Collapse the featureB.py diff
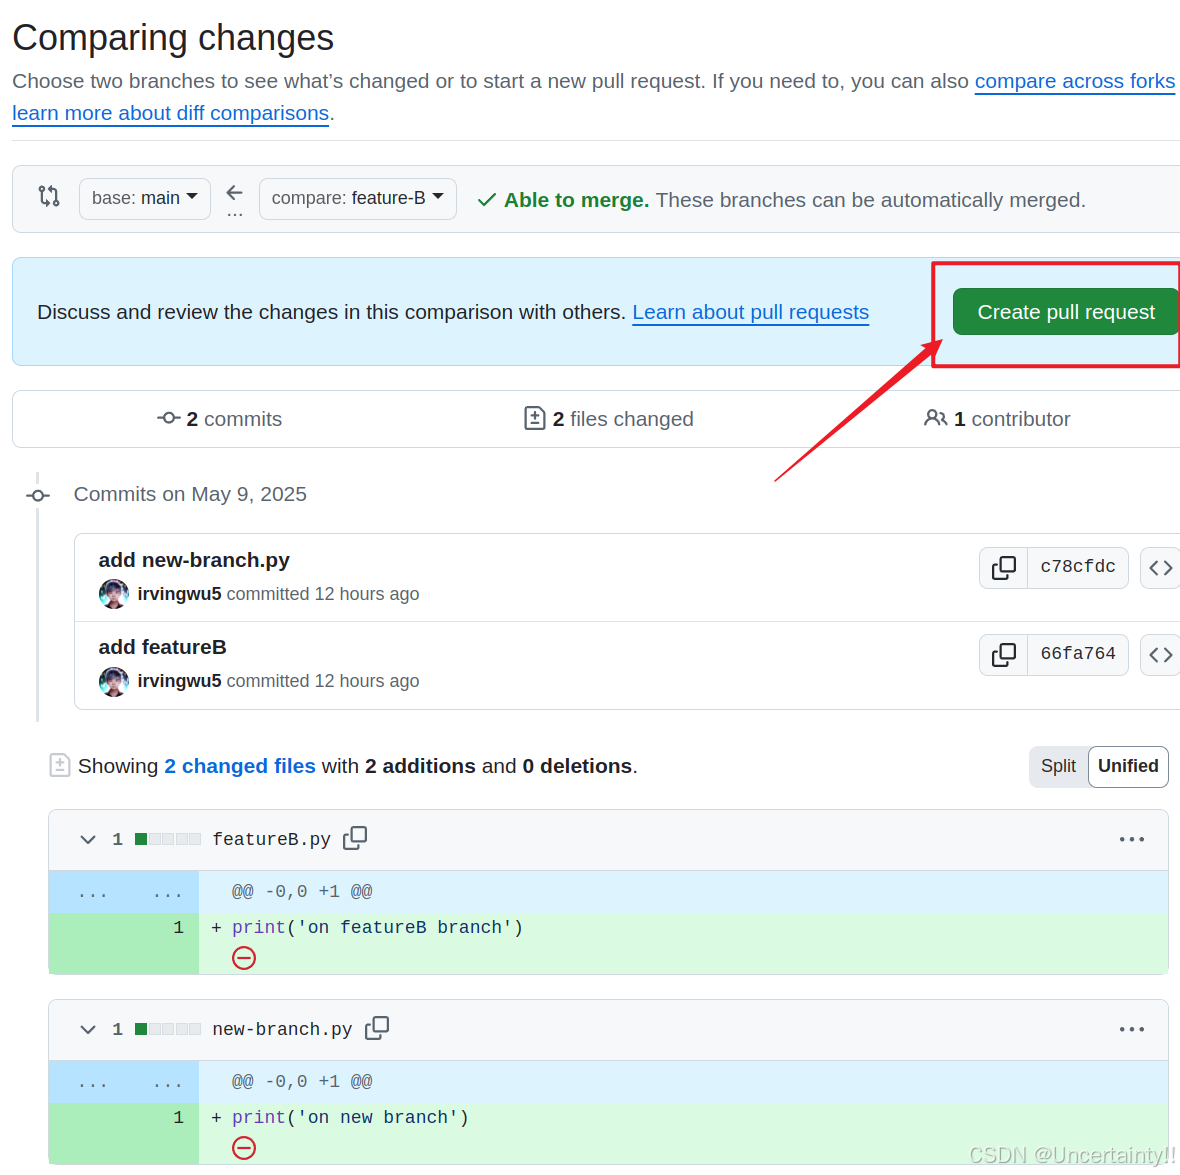 tap(88, 839)
